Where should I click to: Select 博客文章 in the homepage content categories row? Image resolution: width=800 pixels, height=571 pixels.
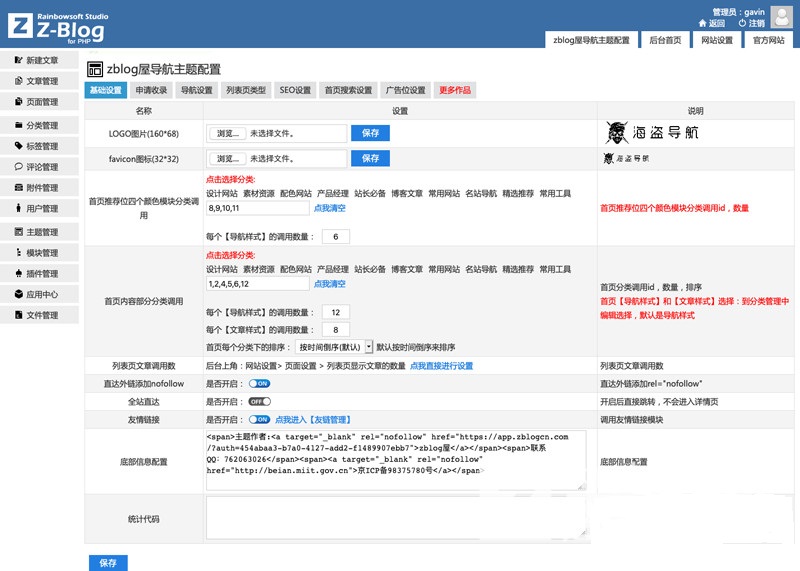pos(407,269)
